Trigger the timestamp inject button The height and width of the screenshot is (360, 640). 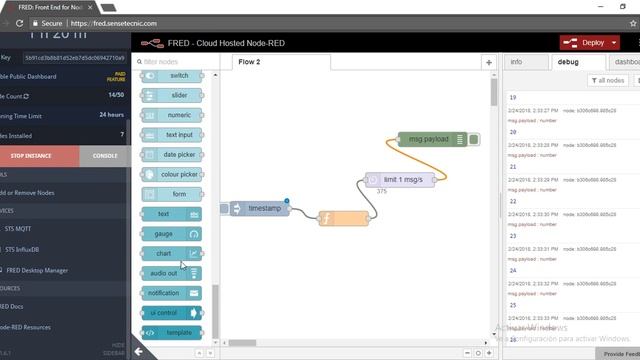pyautogui.click(x=224, y=209)
